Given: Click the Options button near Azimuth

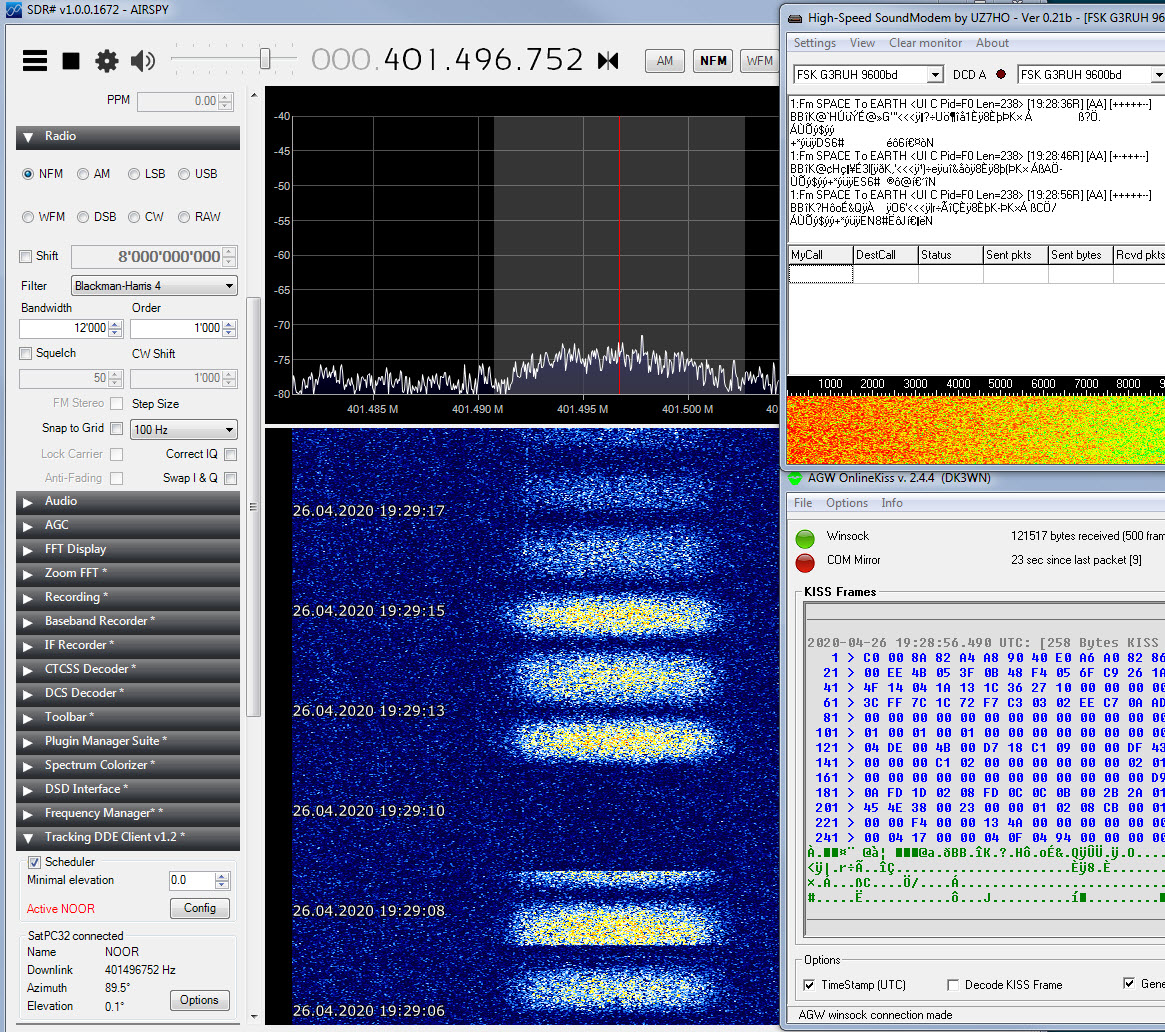Looking at the screenshot, I should coord(199,1001).
